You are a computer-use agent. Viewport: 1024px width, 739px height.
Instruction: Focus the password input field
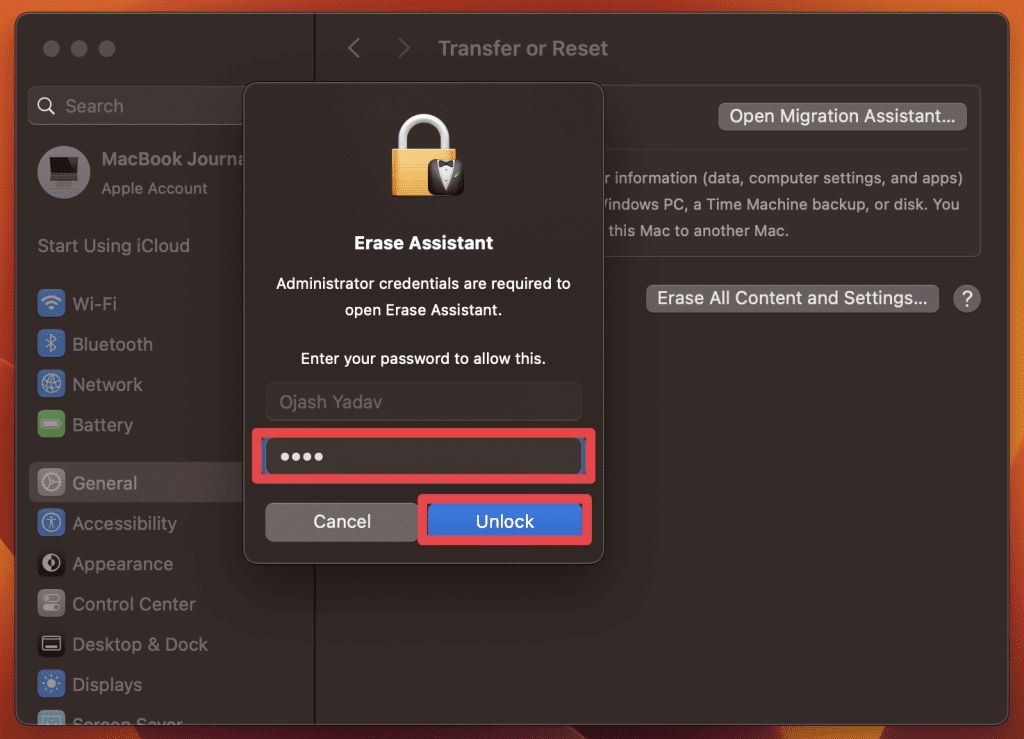(x=423, y=456)
